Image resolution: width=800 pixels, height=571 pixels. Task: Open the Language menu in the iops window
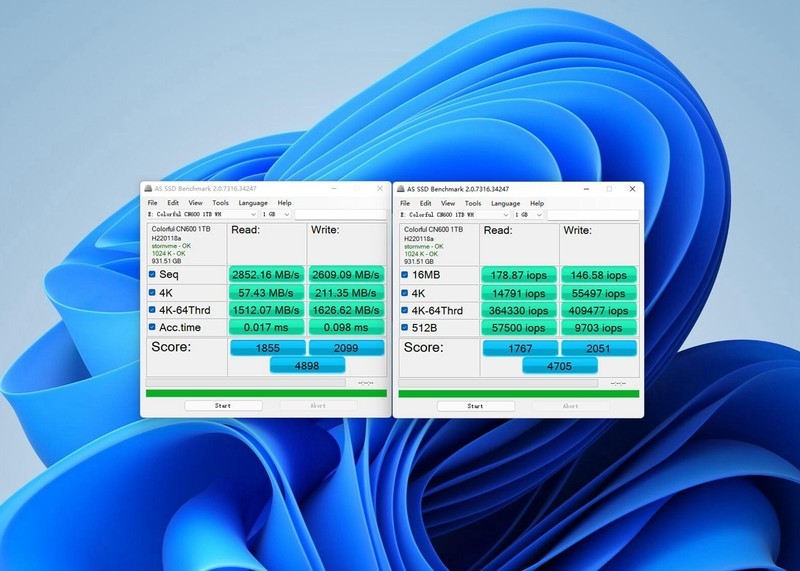click(505, 203)
